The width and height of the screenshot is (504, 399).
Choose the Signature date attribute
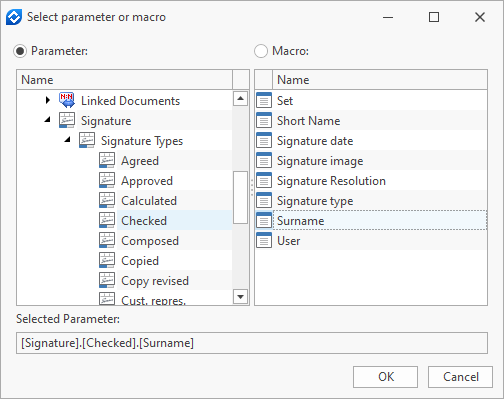tap(371, 140)
